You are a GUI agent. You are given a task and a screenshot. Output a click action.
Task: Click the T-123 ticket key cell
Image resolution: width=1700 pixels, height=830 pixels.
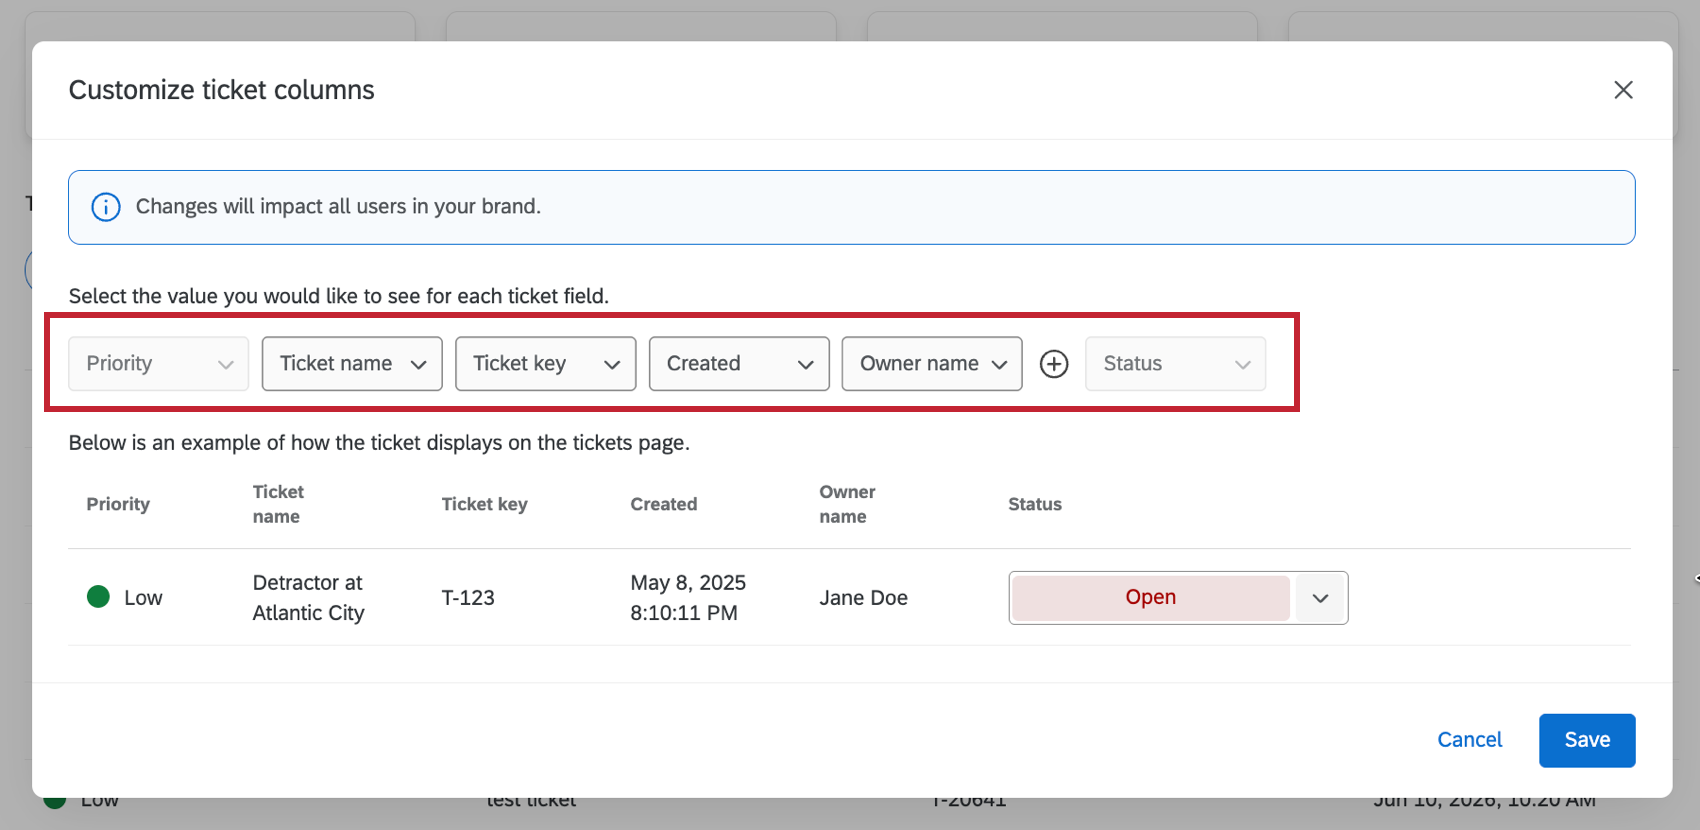point(468,598)
